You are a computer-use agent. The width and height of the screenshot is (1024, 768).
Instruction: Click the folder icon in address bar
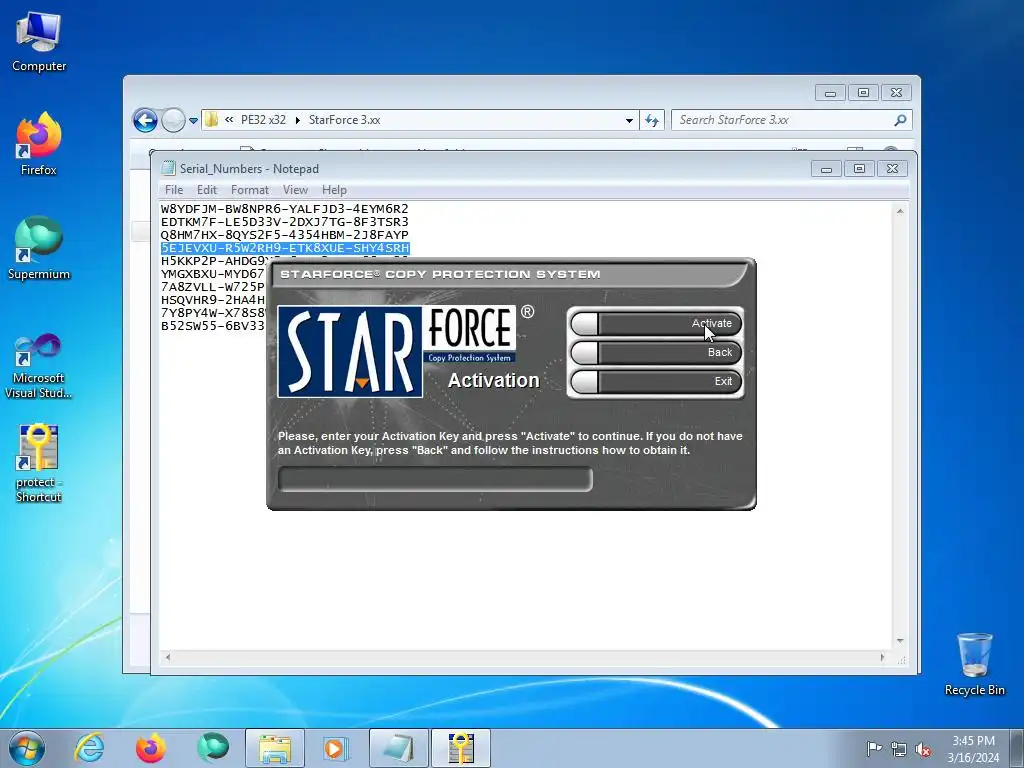click(x=211, y=120)
